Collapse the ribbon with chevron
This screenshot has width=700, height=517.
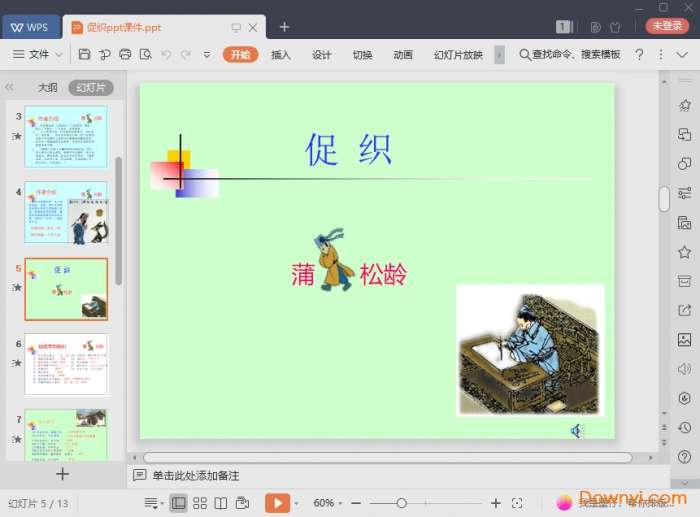coord(682,54)
